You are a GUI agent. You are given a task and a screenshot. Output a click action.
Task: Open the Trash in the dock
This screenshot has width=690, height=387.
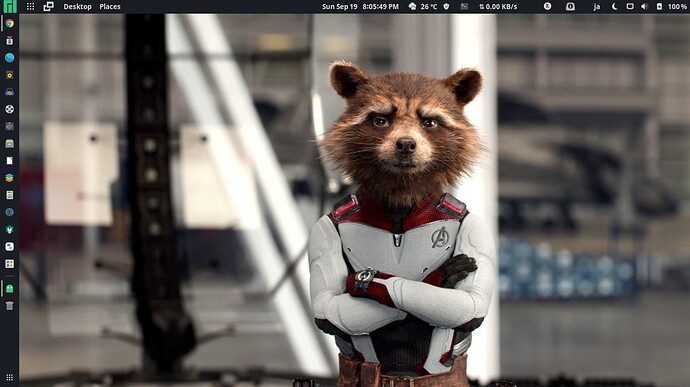click(9, 306)
